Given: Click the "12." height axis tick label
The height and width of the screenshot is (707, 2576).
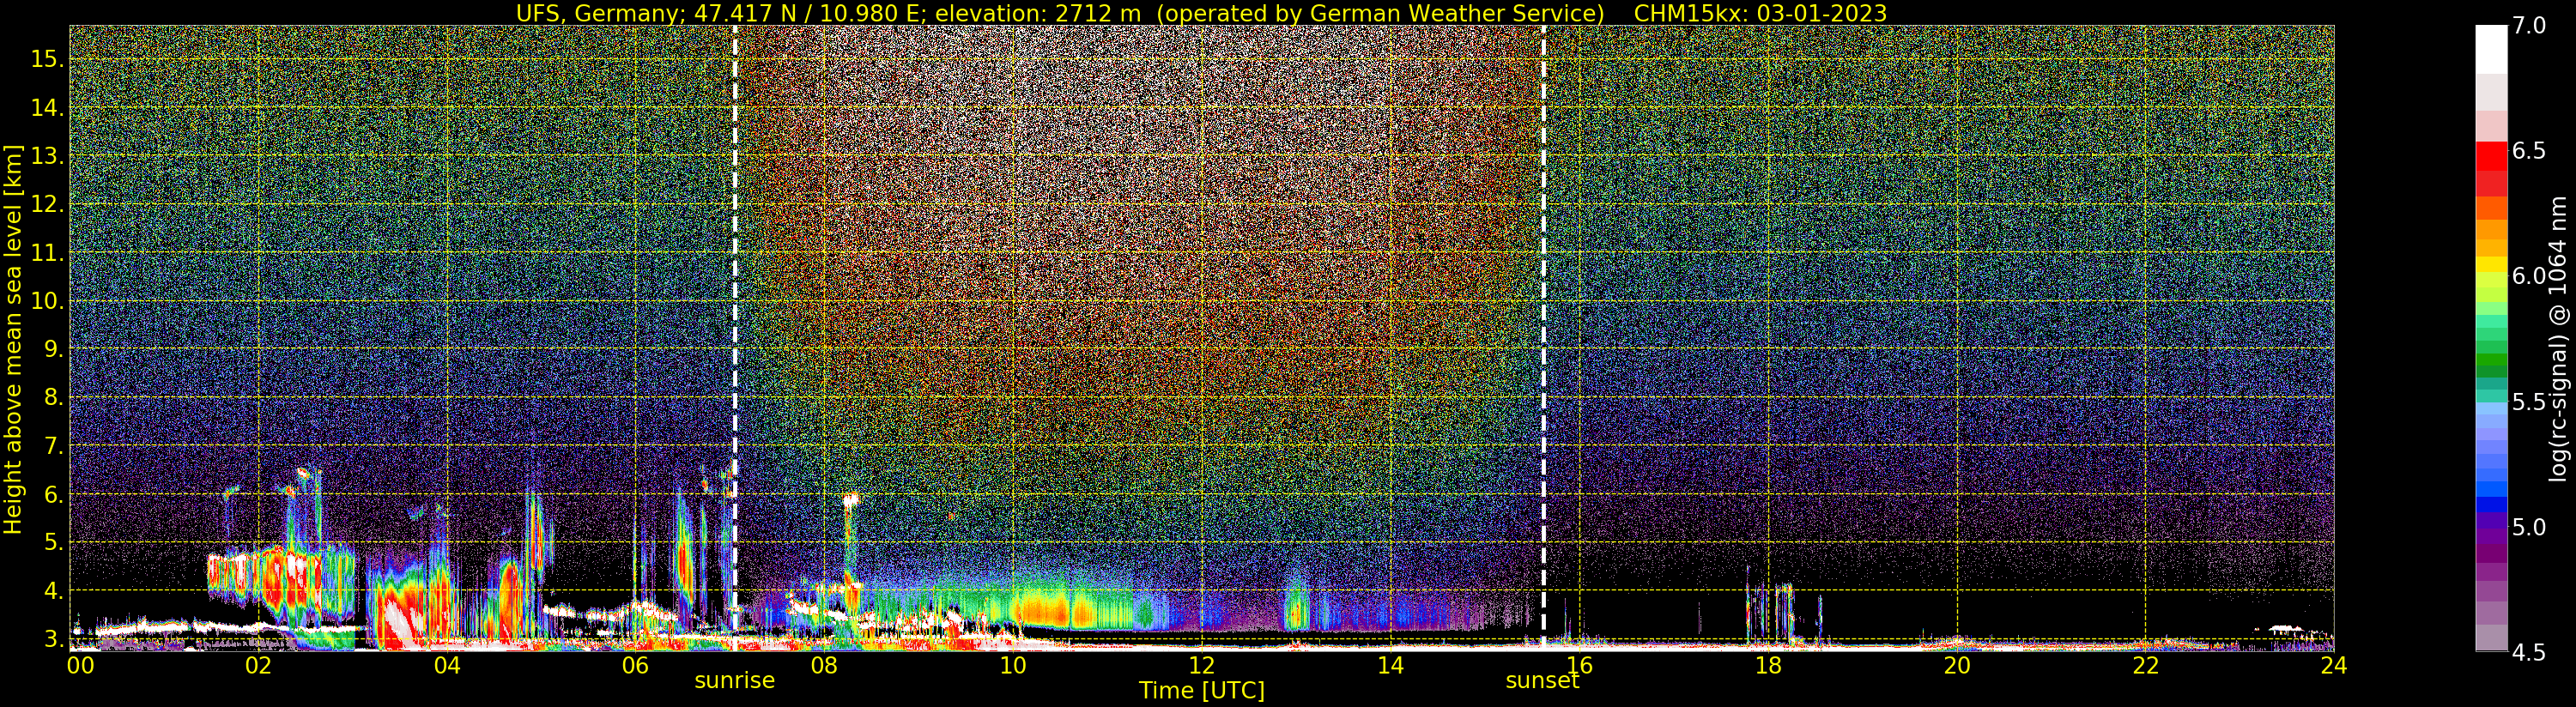Looking at the screenshot, I should 47,204.
